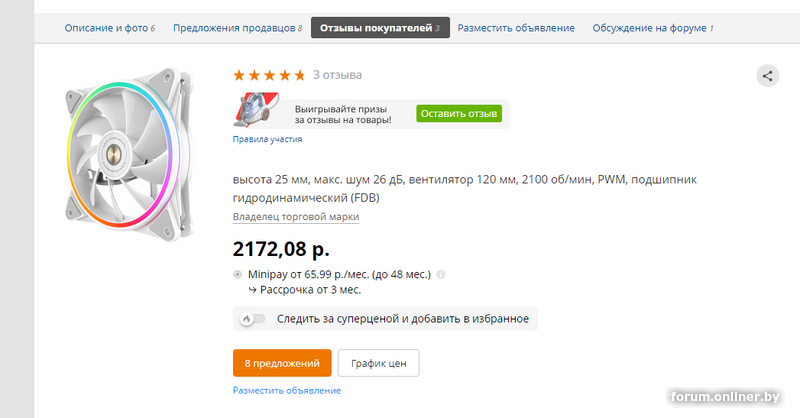This screenshot has height=418, width=800.
Task: Click the vacuum cleaner prize image
Action: click(257, 109)
